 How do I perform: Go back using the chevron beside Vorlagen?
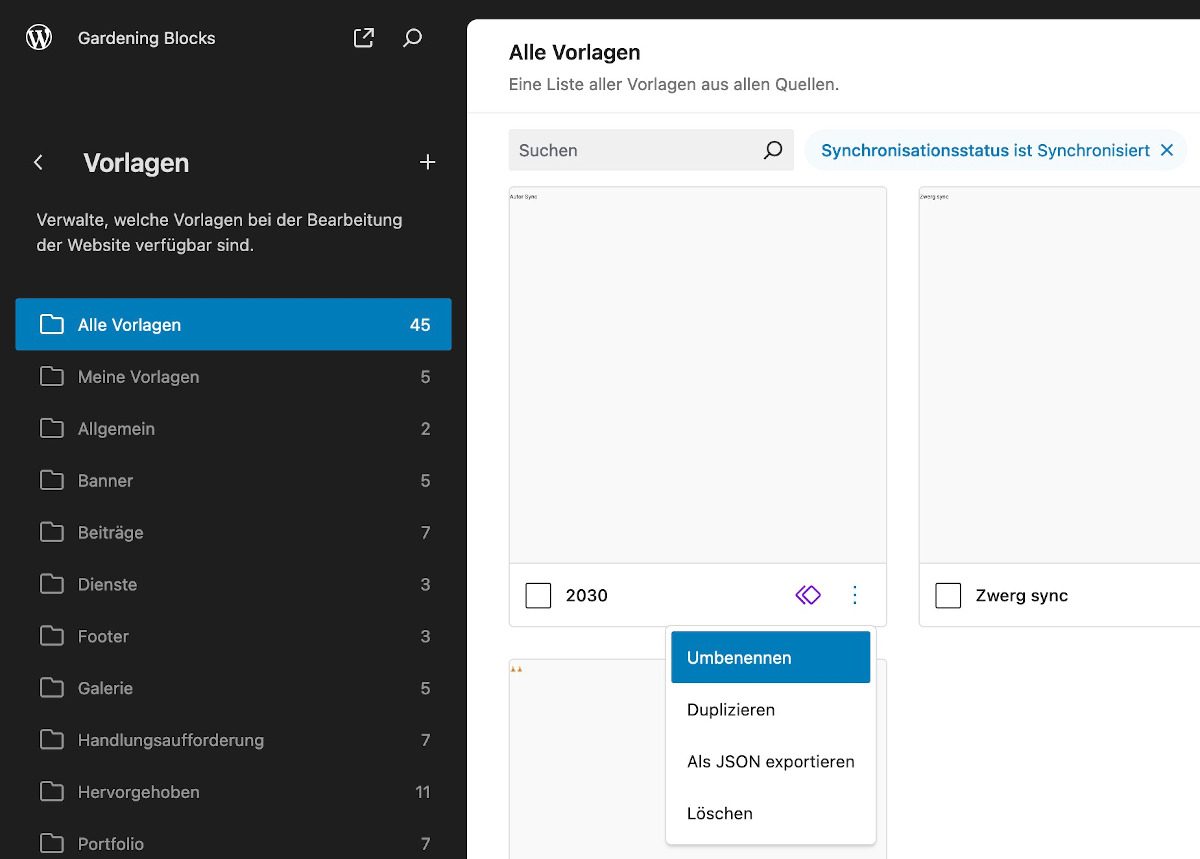[39, 162]
